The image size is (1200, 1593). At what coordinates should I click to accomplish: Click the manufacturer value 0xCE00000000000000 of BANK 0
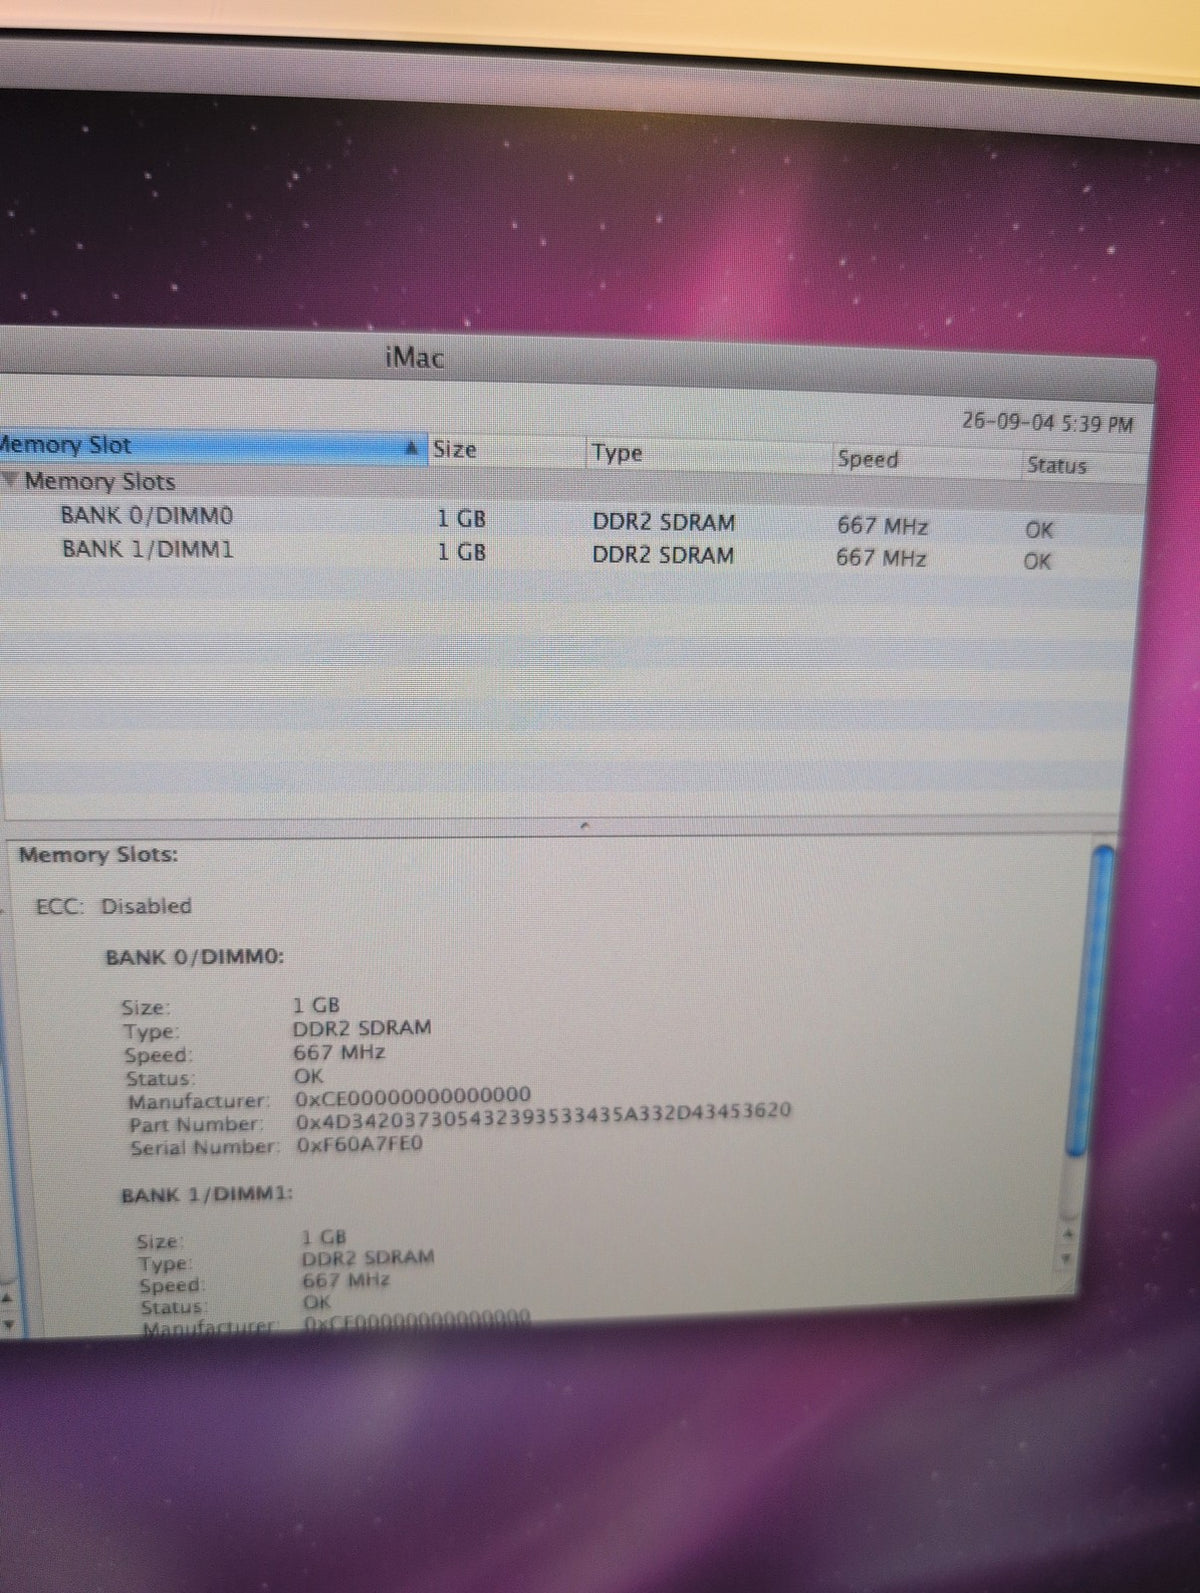point(412,1097)
